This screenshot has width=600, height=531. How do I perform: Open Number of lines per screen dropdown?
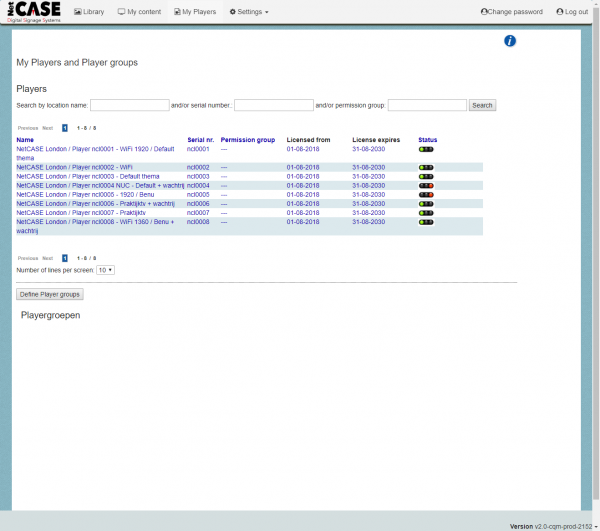click(x=105, y=270)
